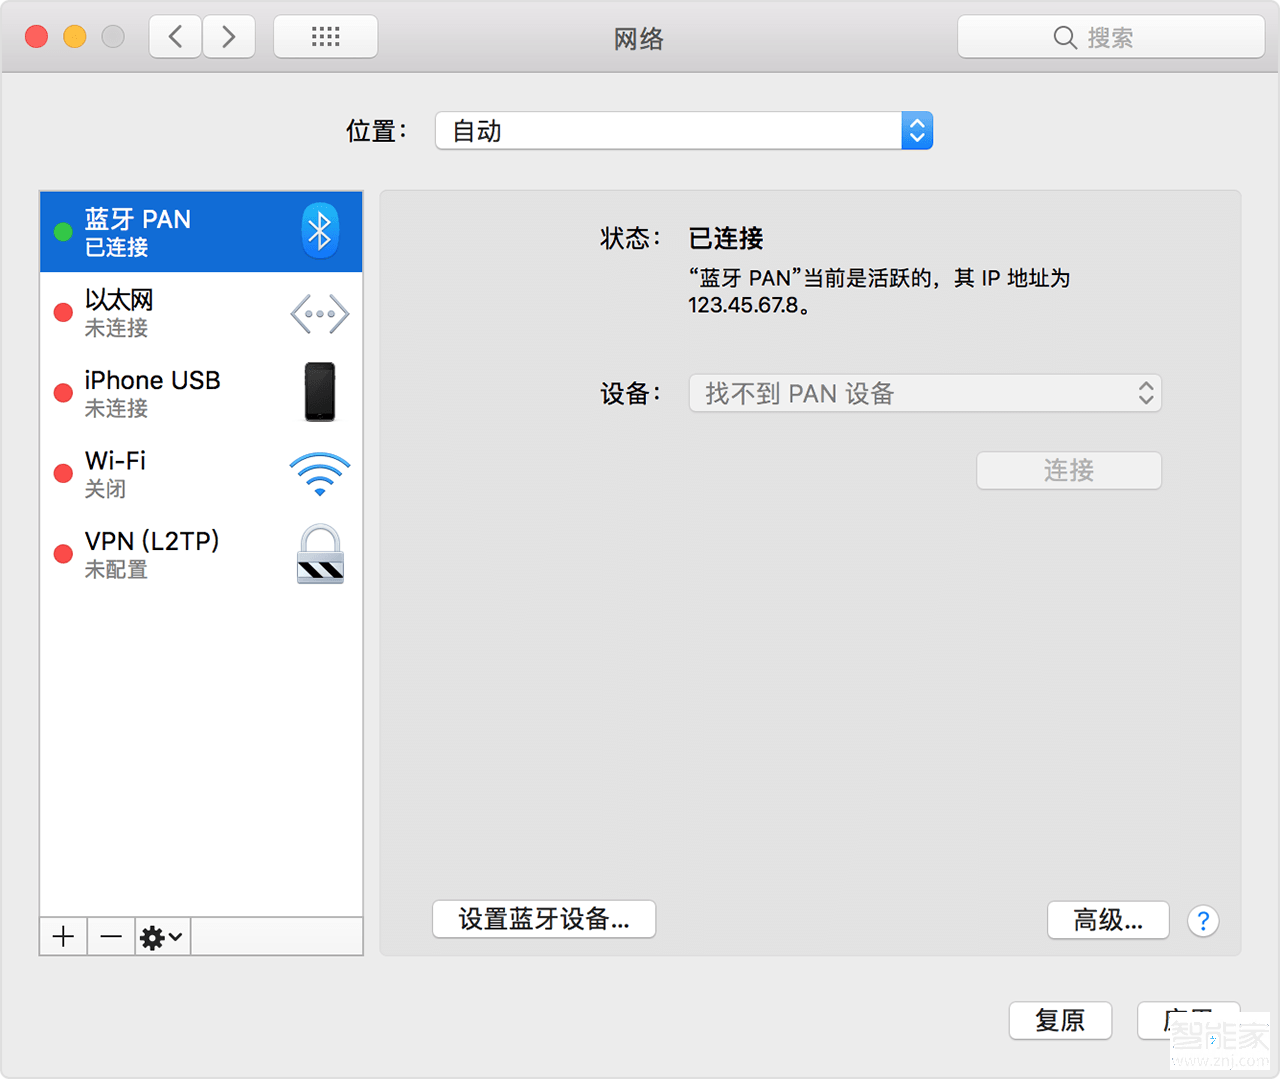Open the 设备 PAN device dropdown
Image resolution: width=1280 pixels, height=1080 pixels.
click(924, 393)
